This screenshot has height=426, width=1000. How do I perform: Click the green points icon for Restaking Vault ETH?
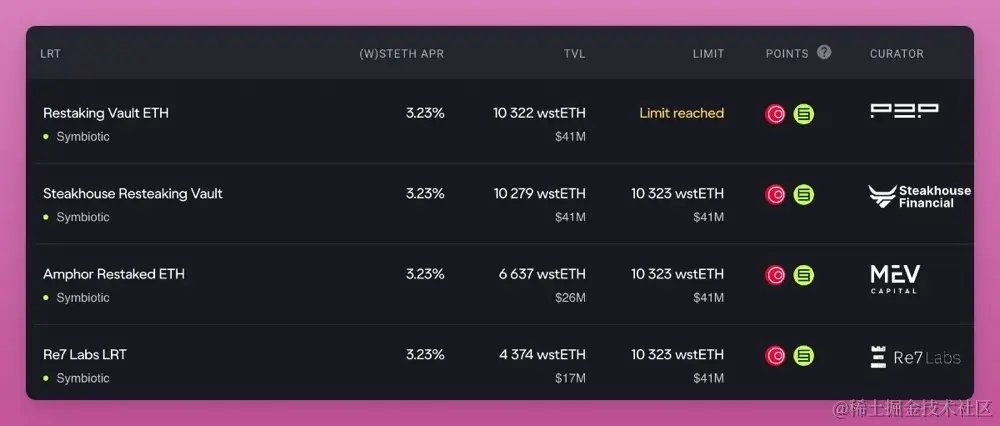tap(804, 114)
